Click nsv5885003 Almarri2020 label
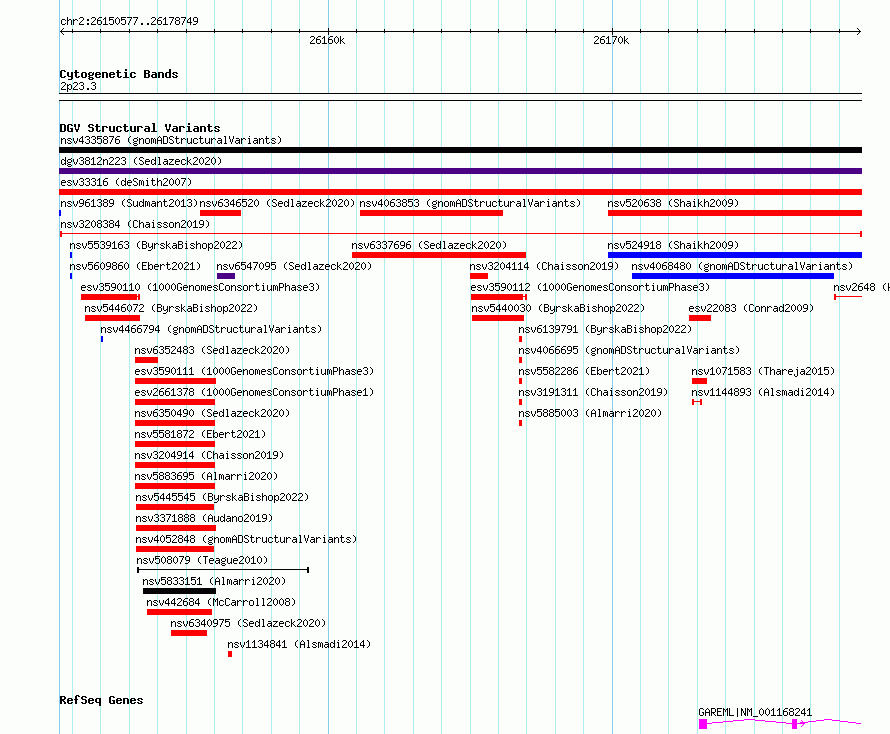This screenshot has height=734, width=890. (590, 413)
